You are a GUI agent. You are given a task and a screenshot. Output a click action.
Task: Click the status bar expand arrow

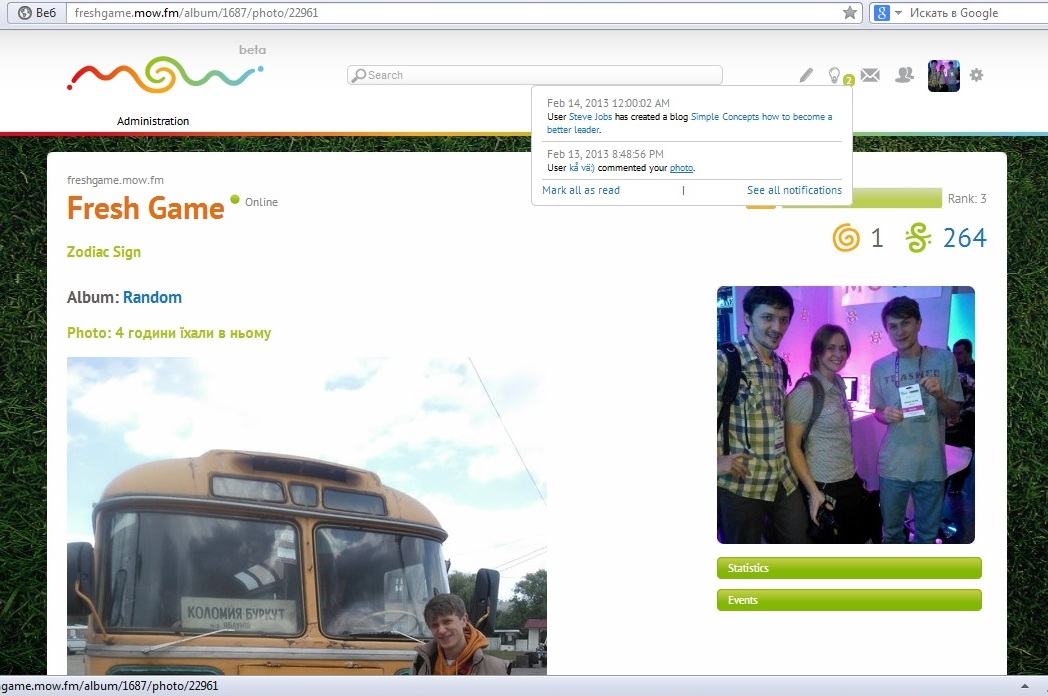tap(1025, 686)
